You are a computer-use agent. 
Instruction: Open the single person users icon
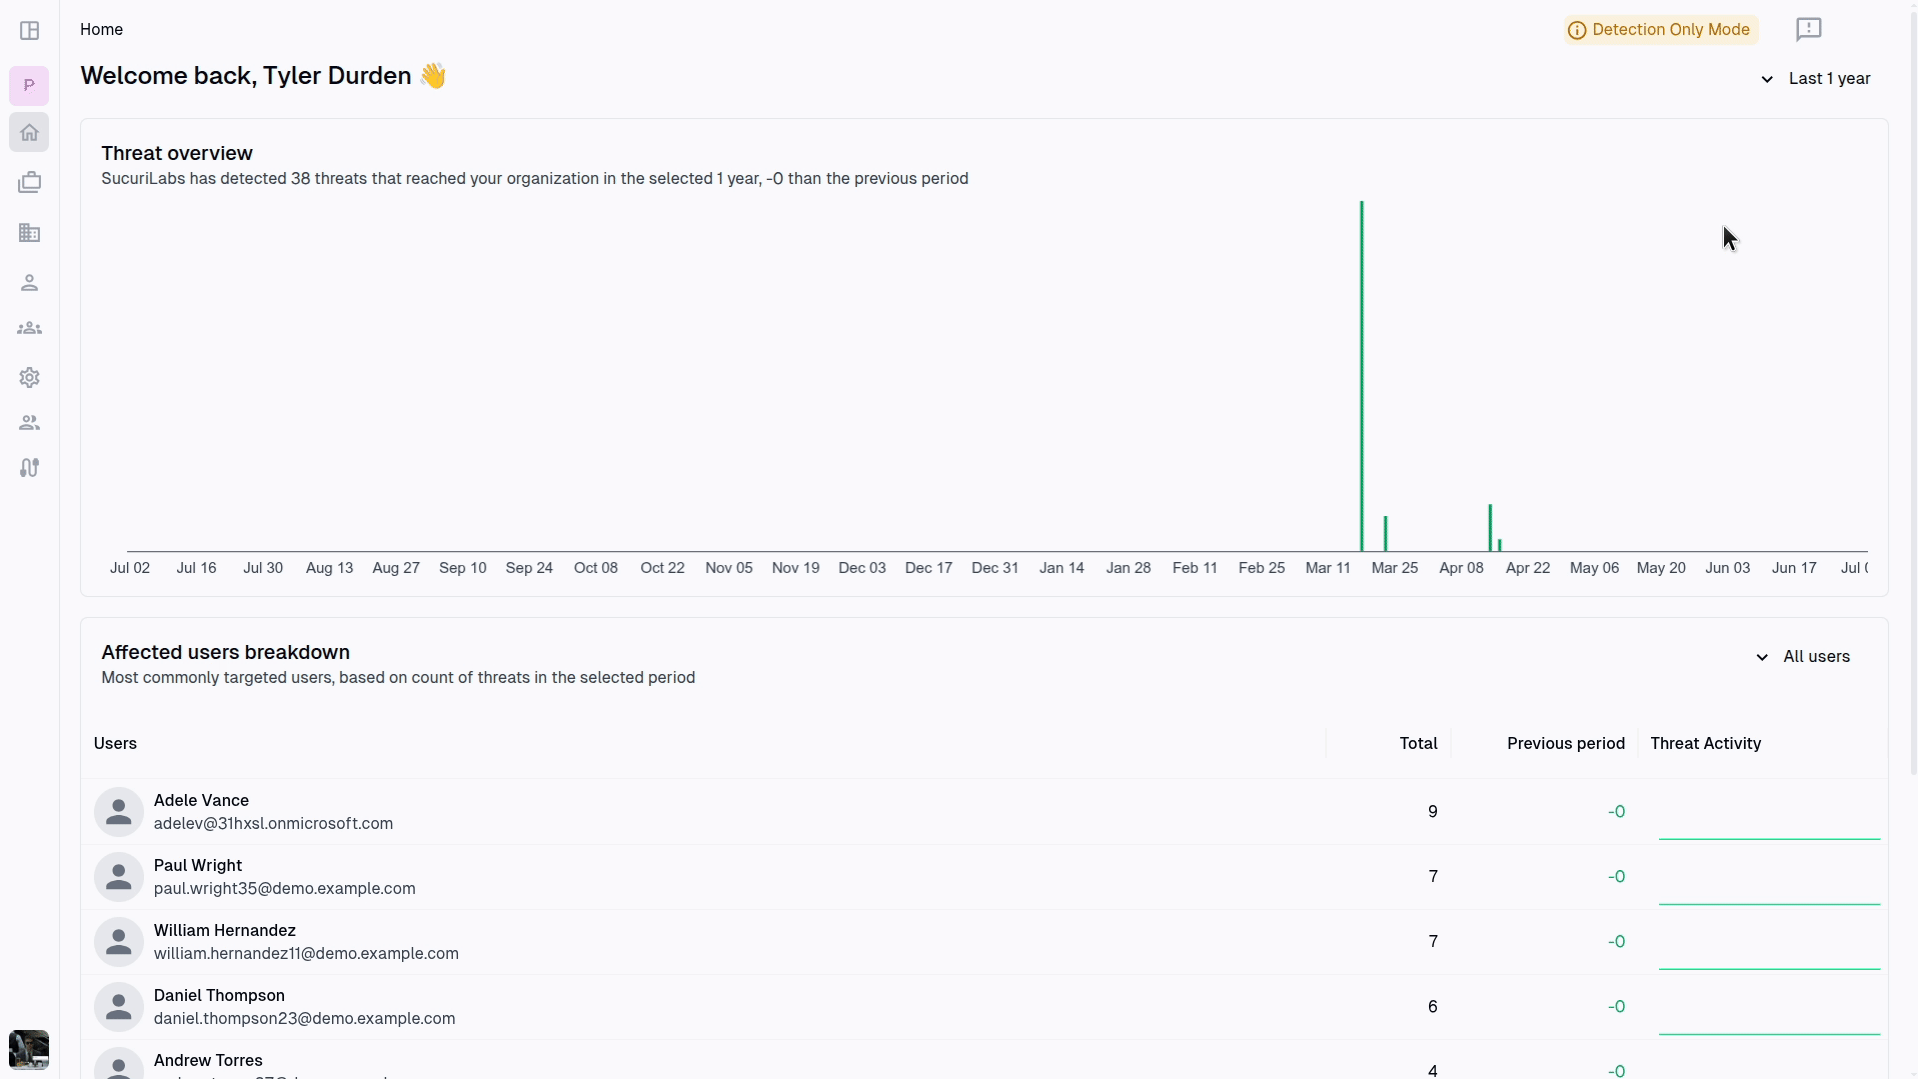[29, 283]
